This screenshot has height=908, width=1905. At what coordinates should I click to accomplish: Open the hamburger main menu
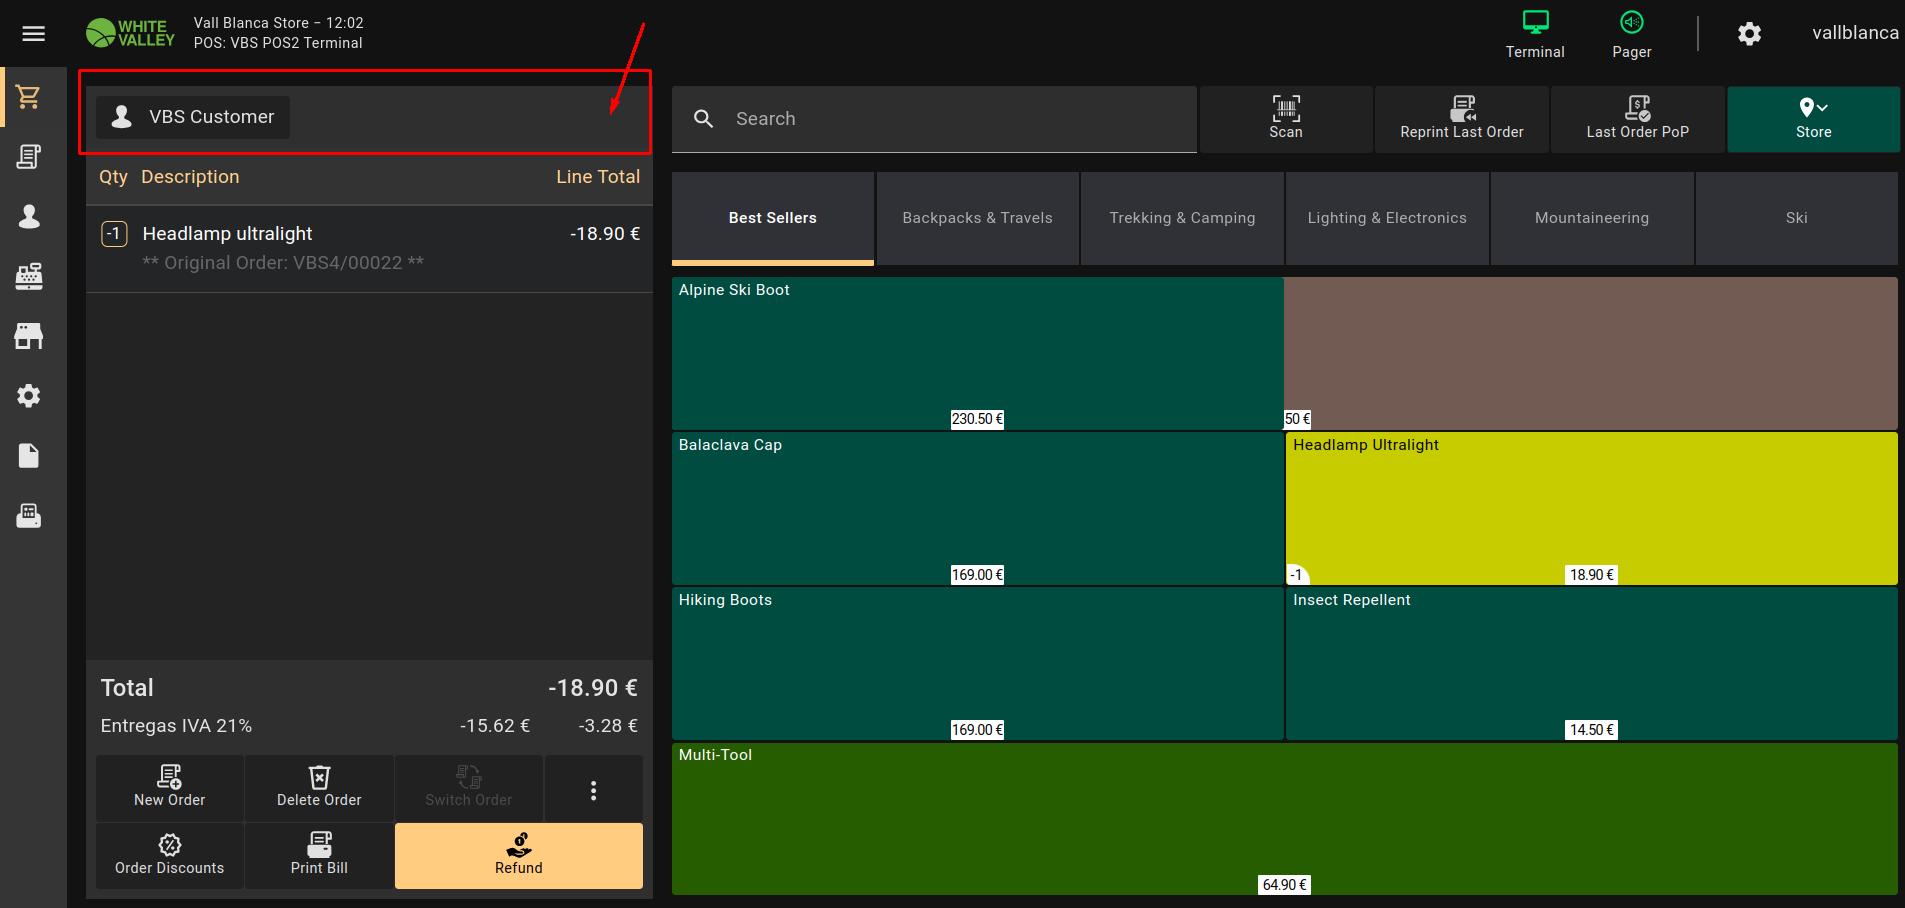tap(33, 34)
